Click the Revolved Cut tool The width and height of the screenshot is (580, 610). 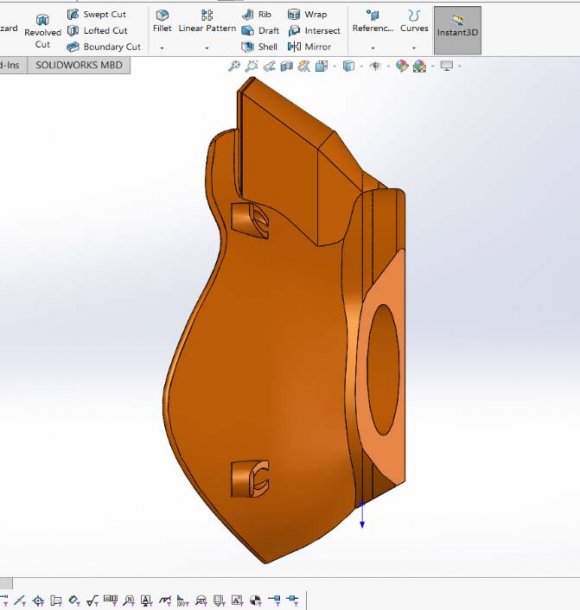(42, 32)
